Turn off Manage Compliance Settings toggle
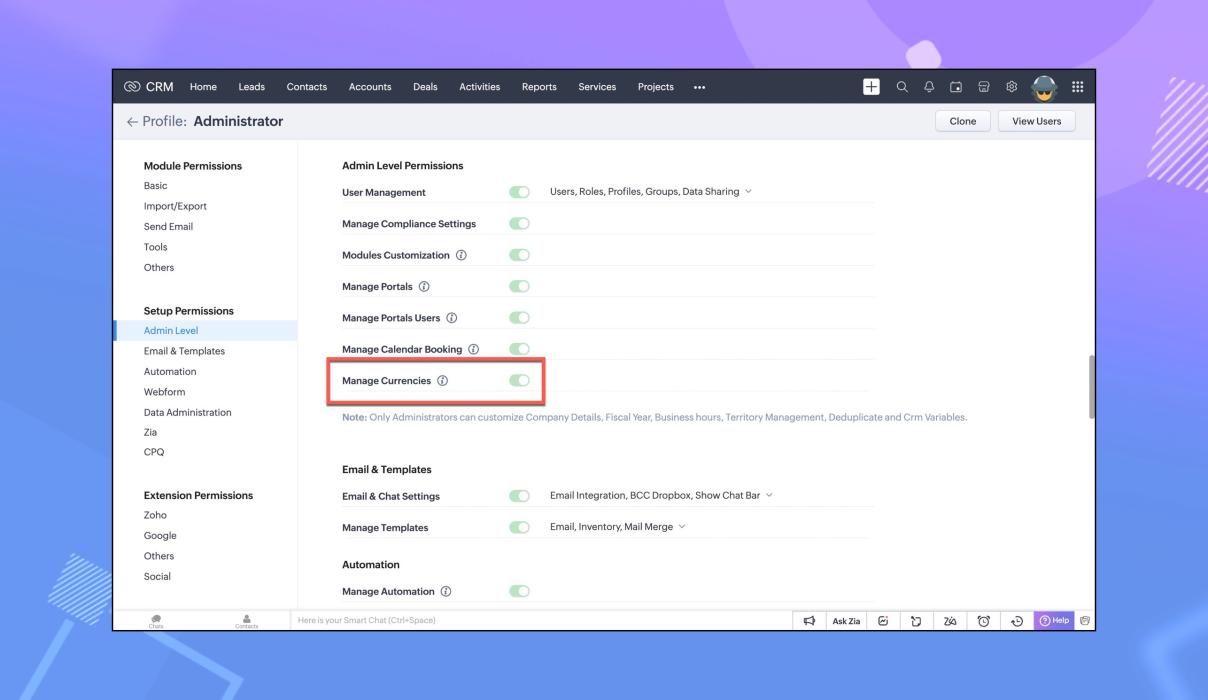Image resolution: width=1208 pixels, height=700 pixels. (x=519, y=224)
